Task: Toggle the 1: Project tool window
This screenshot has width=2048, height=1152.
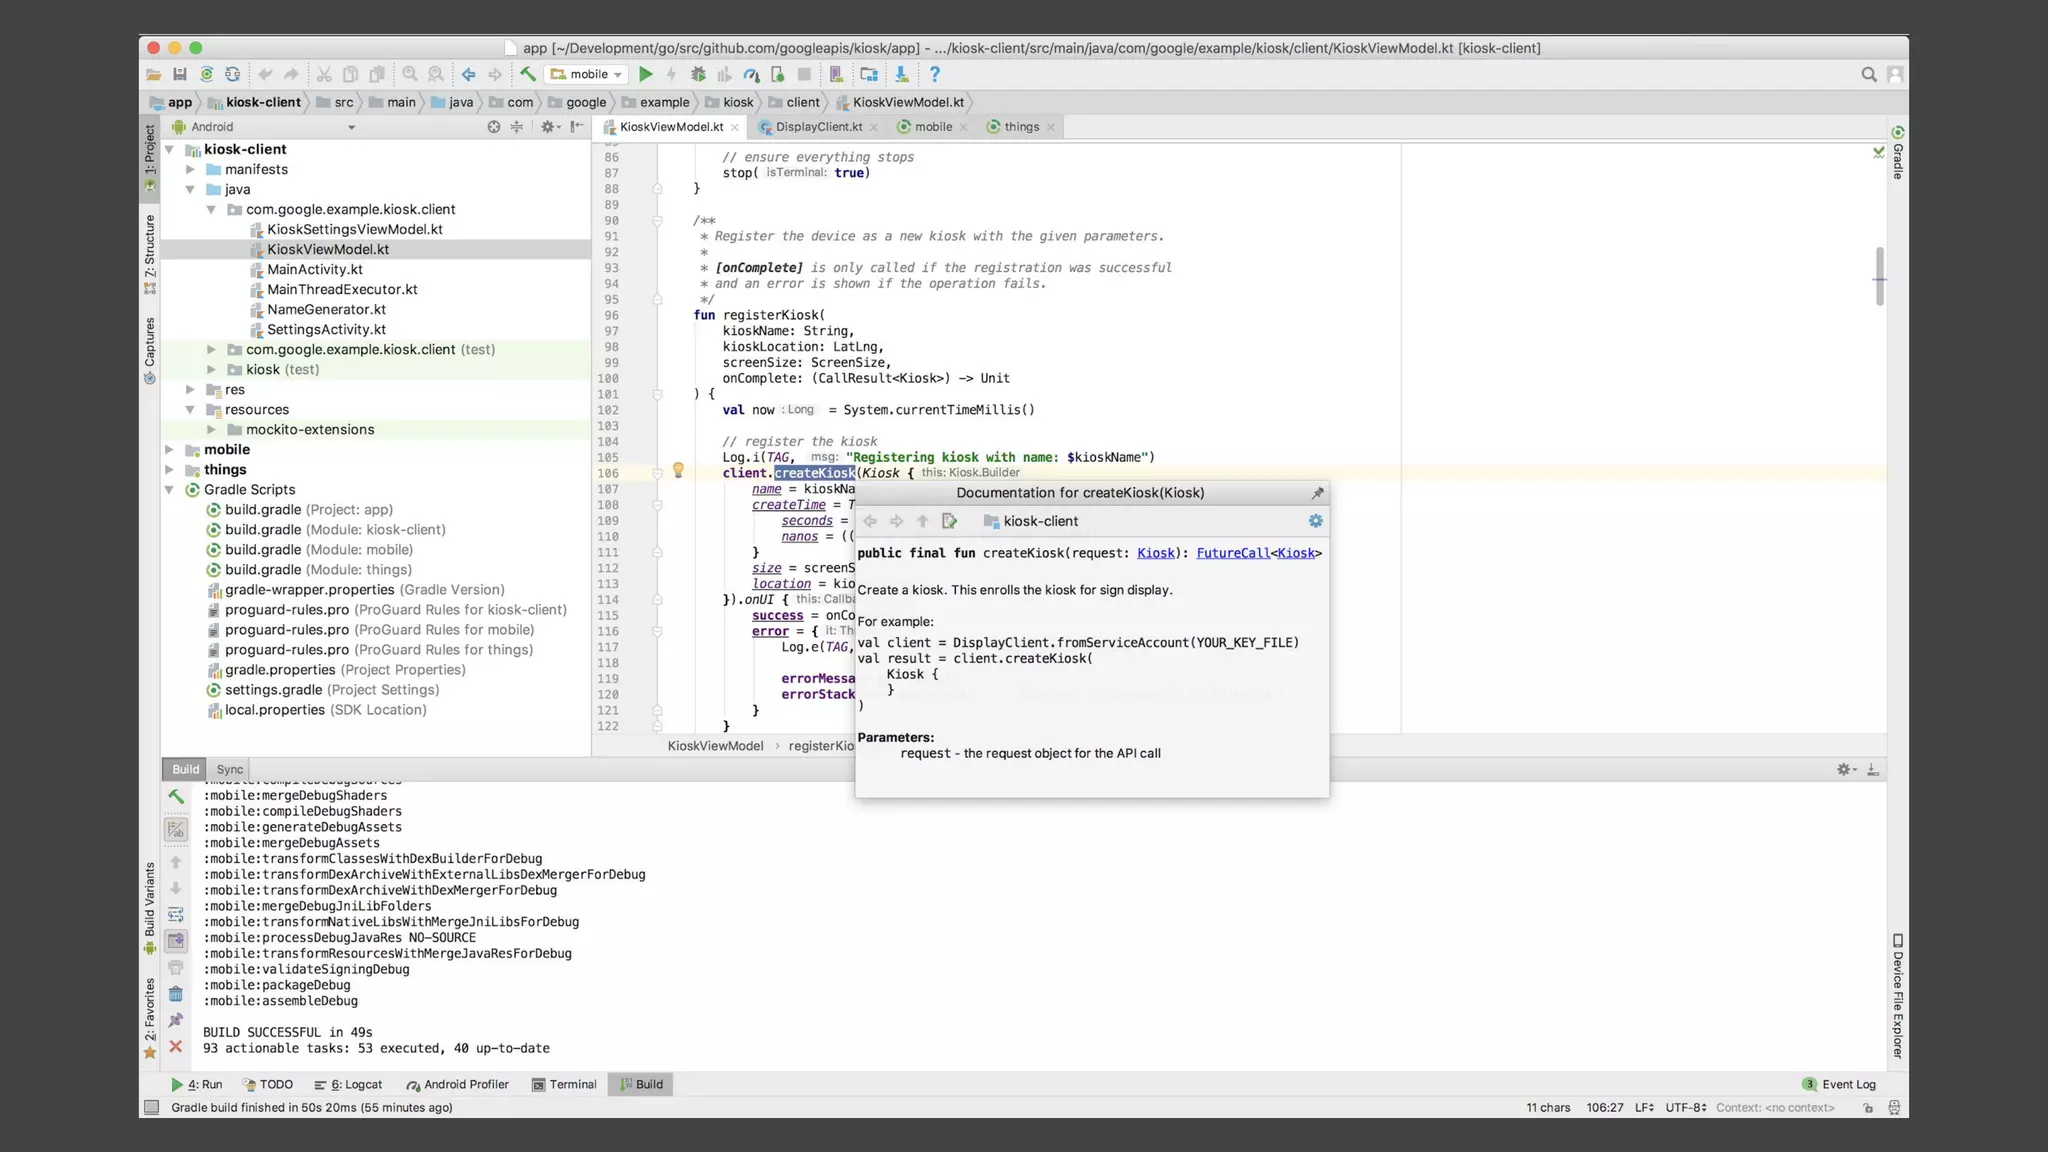Action: click(150, 150)
